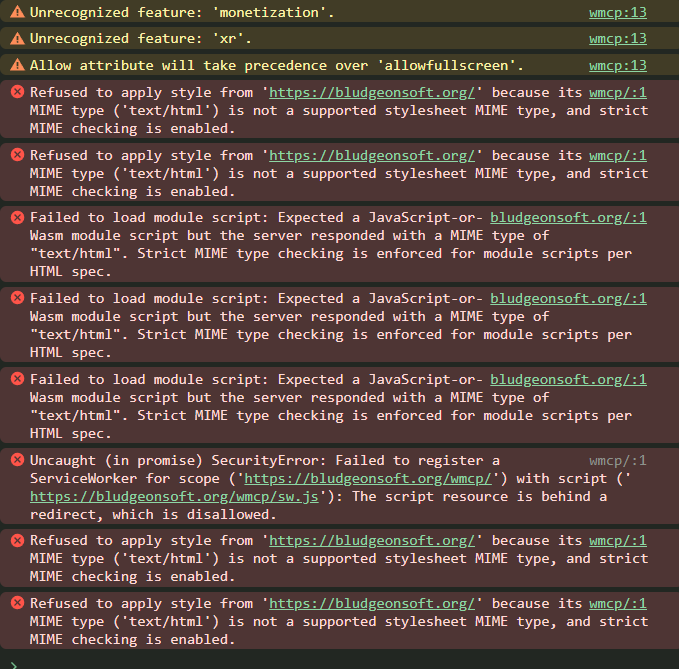Click the warning icon on the 'allowfullscreen' message
This screenshot has height=669, width=679.
17,65
